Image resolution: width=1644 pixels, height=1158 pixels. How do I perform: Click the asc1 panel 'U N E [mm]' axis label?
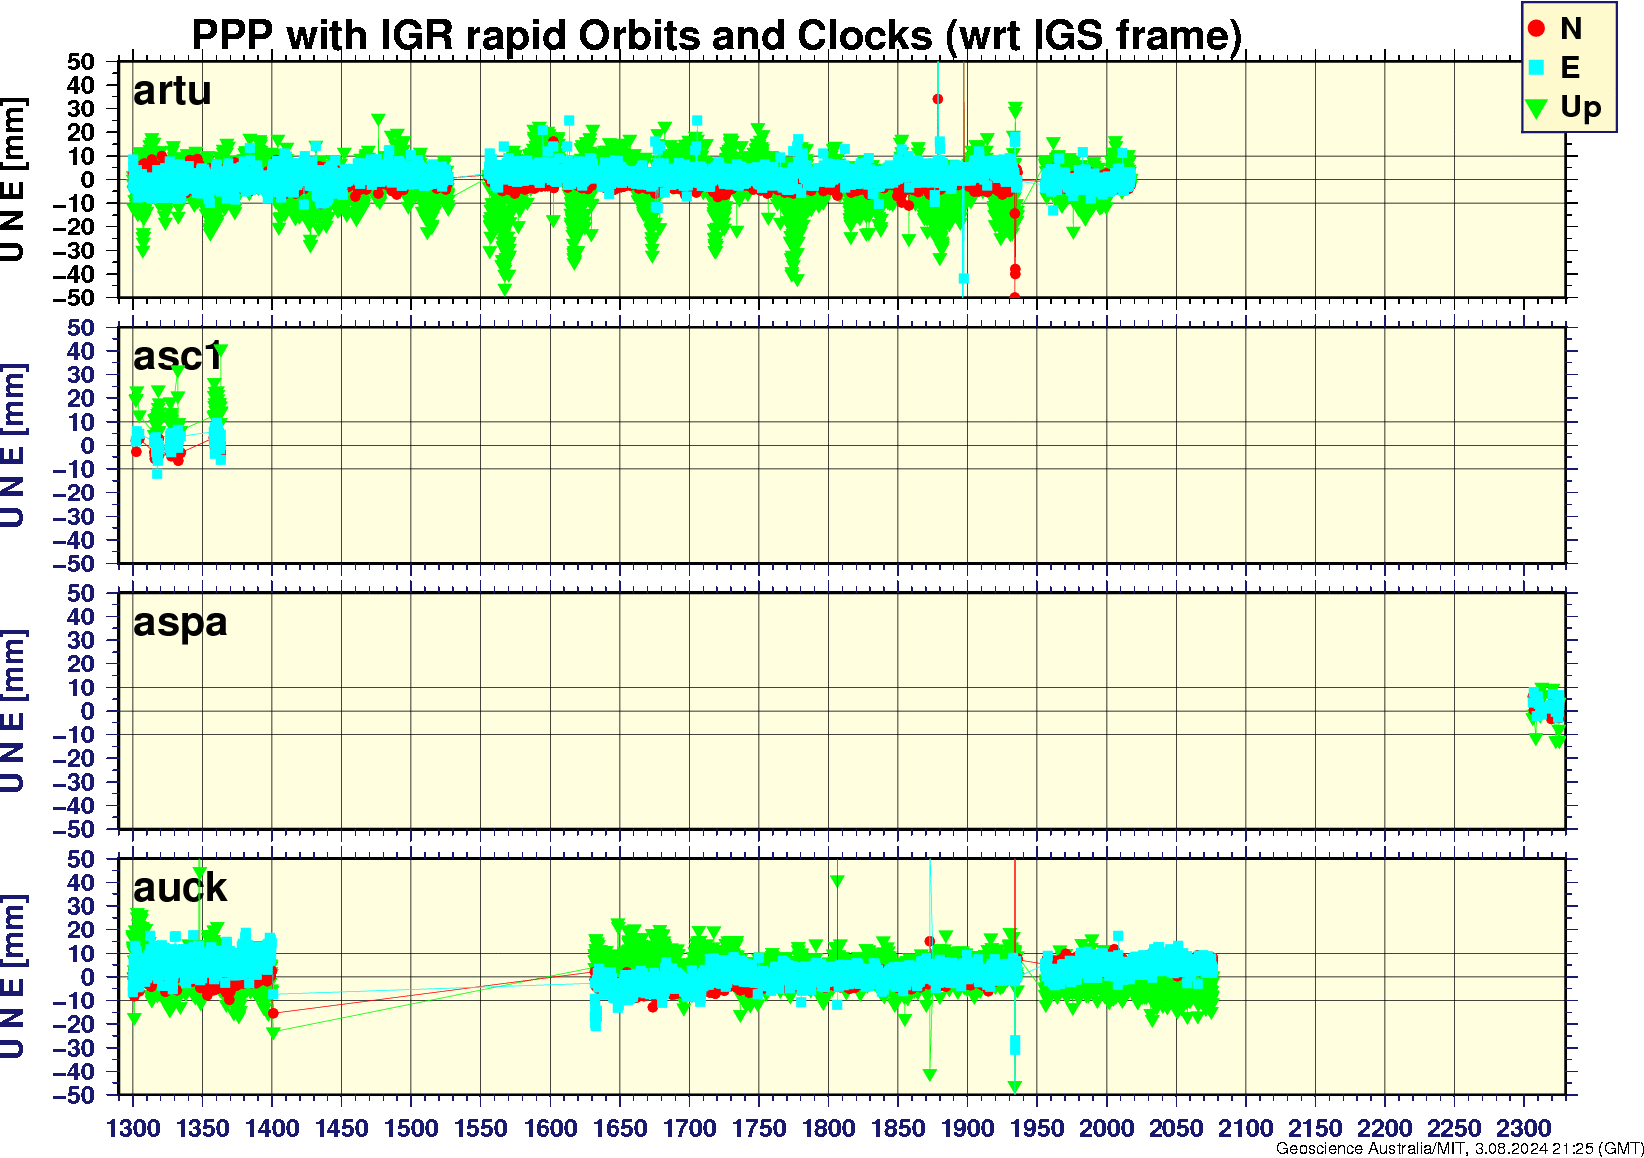13,446
